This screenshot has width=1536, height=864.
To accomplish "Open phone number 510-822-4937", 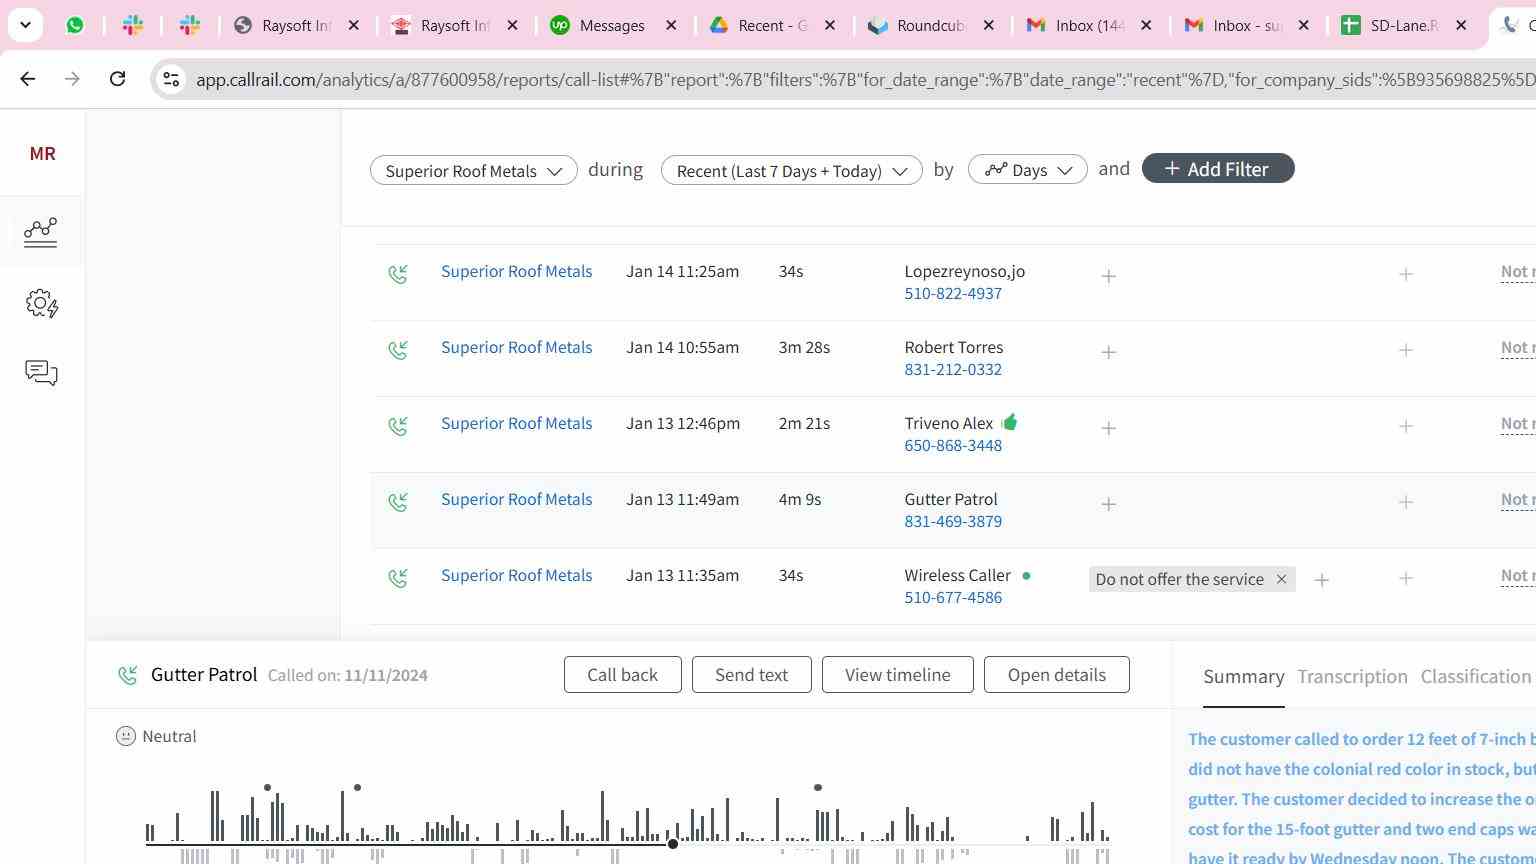I will coord(953,294).
